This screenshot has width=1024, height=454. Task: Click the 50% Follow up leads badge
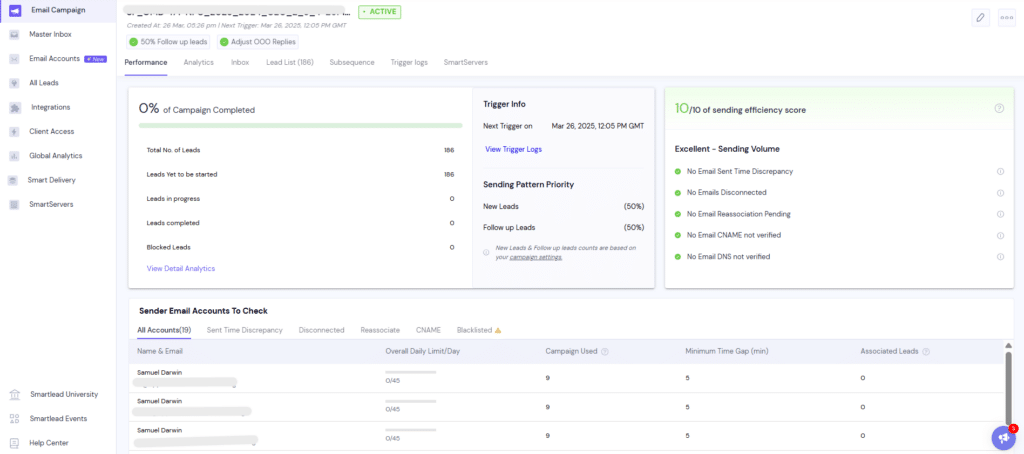(168, 42)
